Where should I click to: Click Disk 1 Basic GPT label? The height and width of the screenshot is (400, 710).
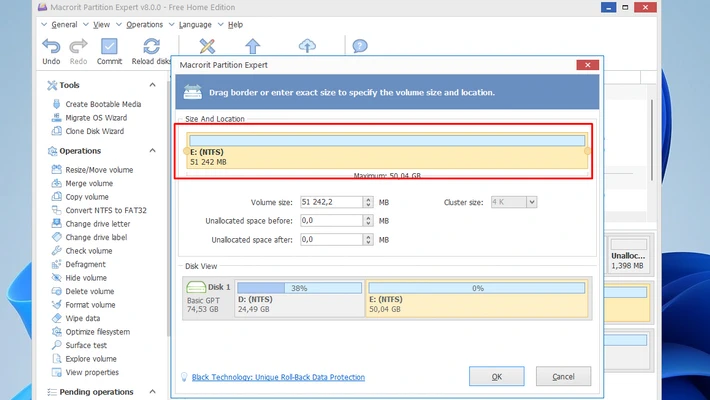pyautogui.click(x=208, y=298)
